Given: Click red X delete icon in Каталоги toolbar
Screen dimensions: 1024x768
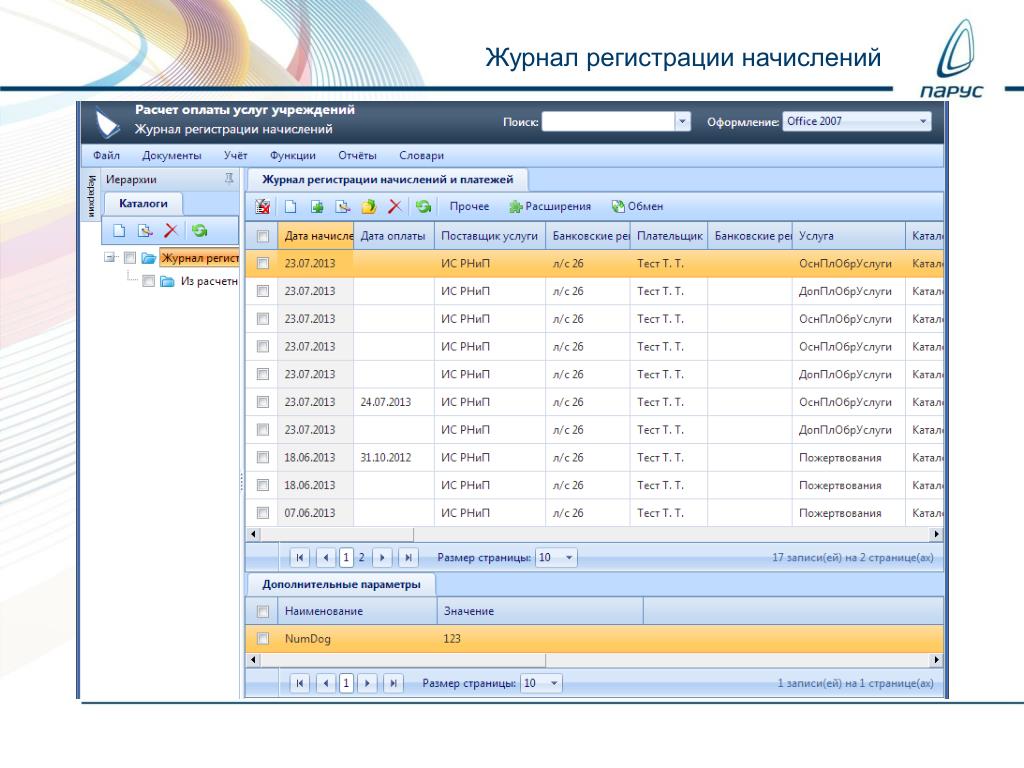Looking at the screenshot, I should [171, 230].
